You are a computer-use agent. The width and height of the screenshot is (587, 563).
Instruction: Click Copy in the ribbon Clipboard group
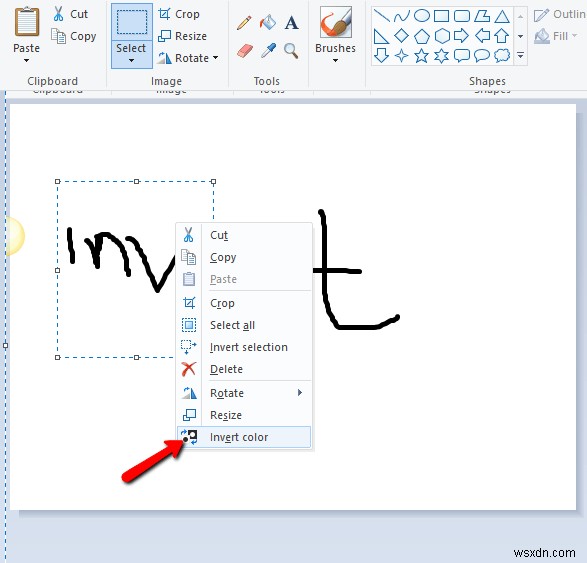(74, 36)
